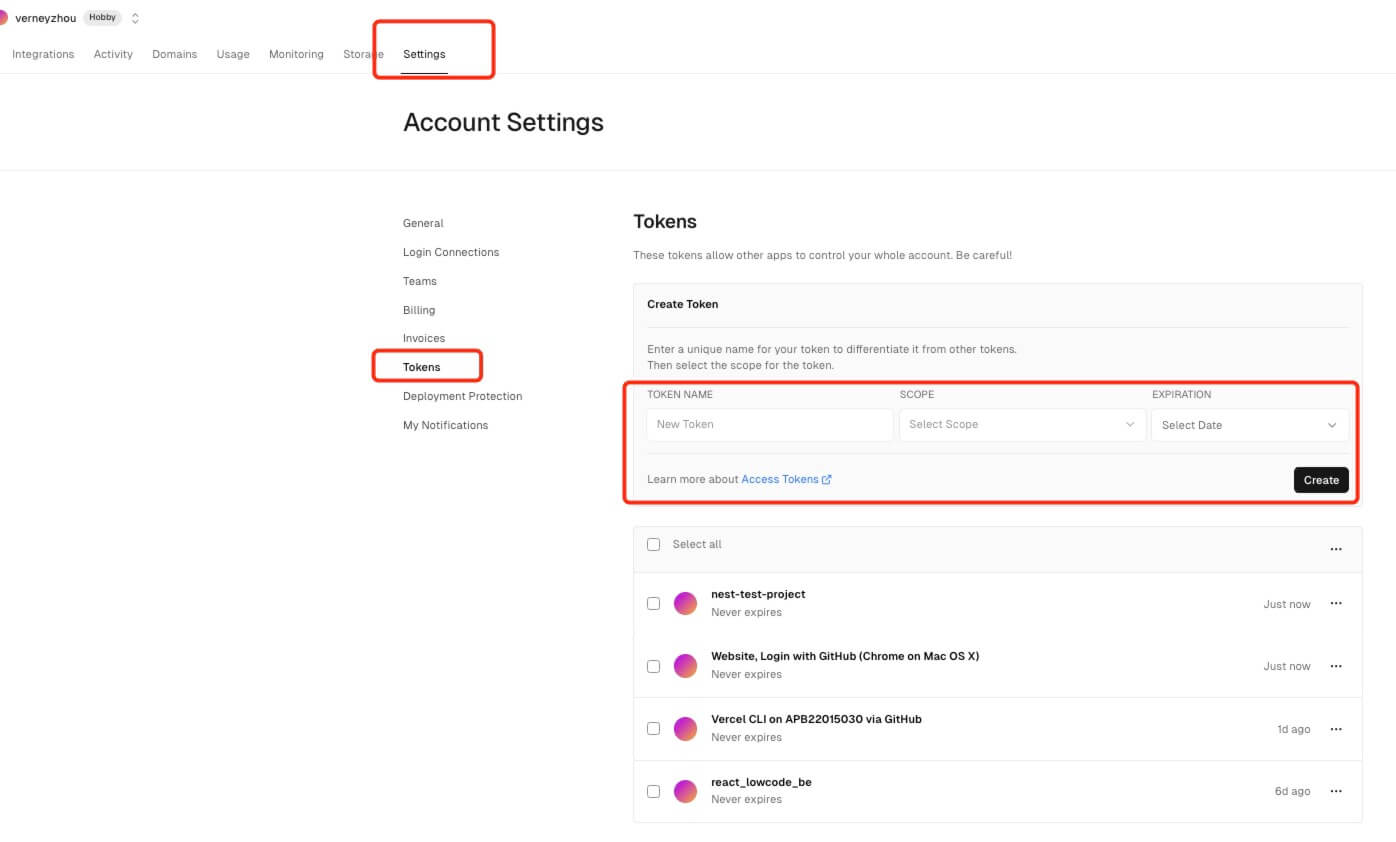The width and height of the screenshot is (1396, 842).
Task: Open options for Vercel CLI token row
Action: (1335, 729)
